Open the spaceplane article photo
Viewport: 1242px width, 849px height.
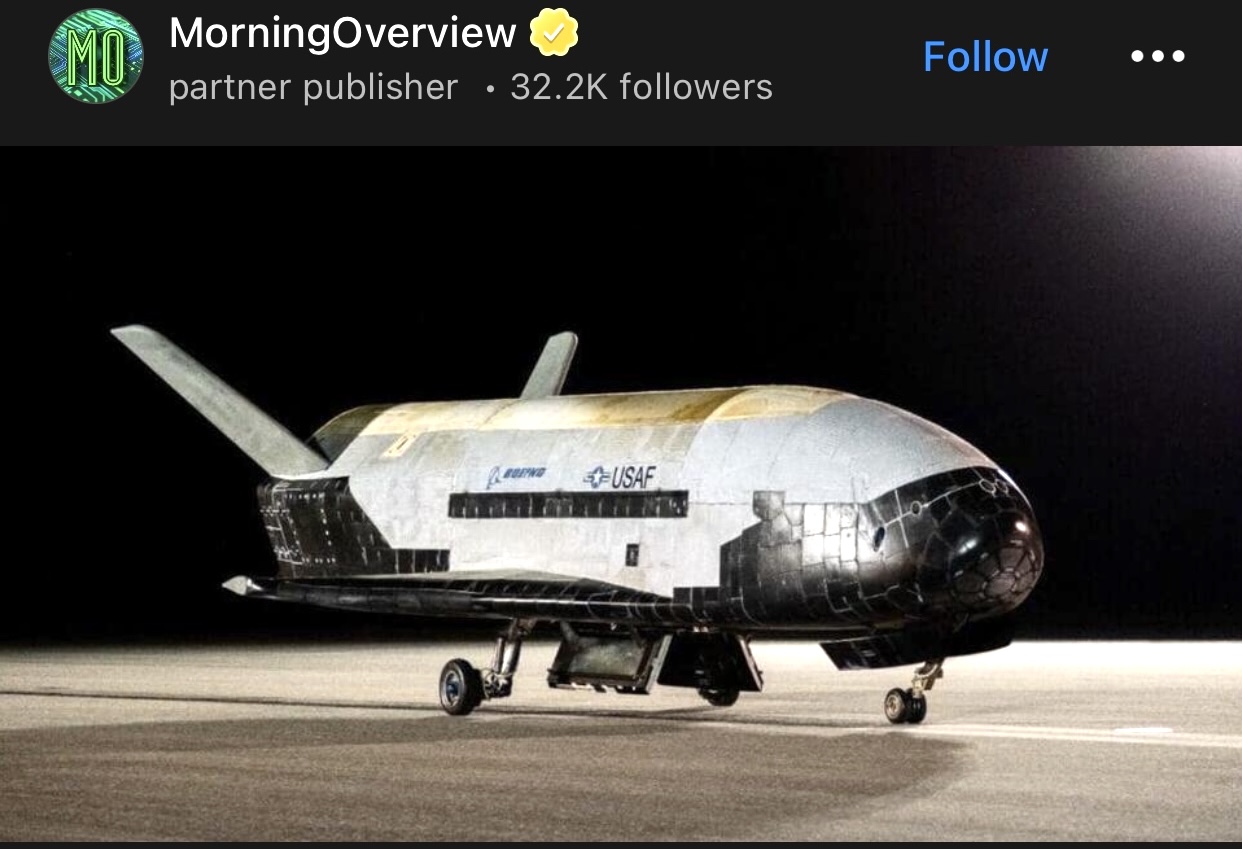point(621,493)
